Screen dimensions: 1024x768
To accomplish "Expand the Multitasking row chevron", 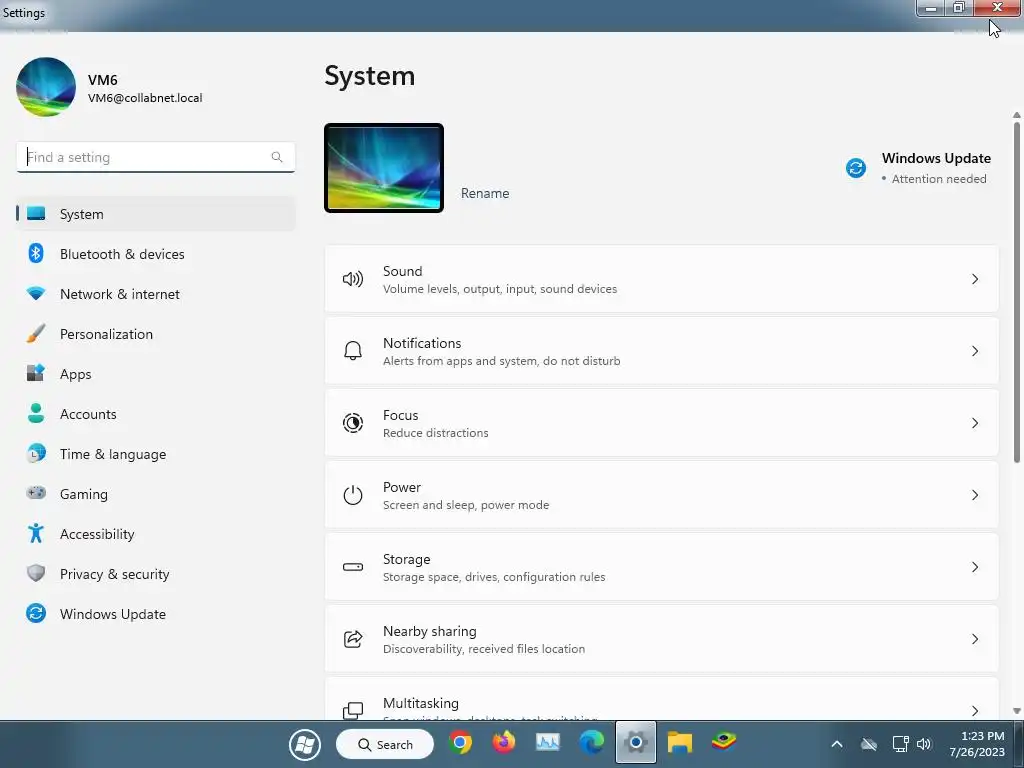I will click(x=974, y=711).
